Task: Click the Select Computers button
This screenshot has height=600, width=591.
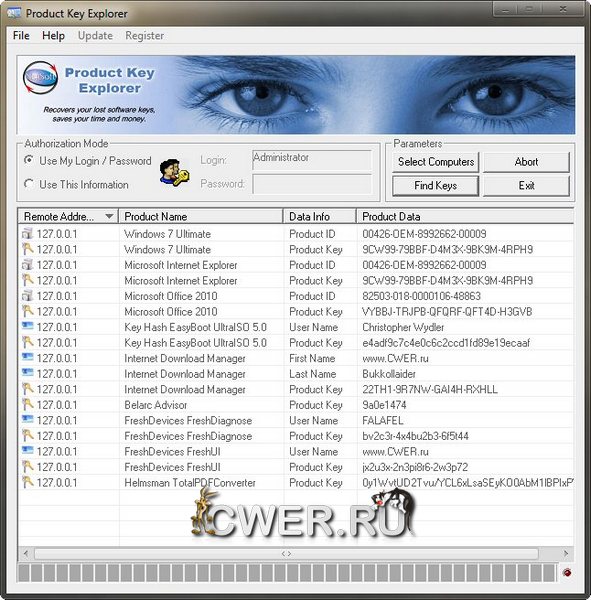Action: coord(436,162)
